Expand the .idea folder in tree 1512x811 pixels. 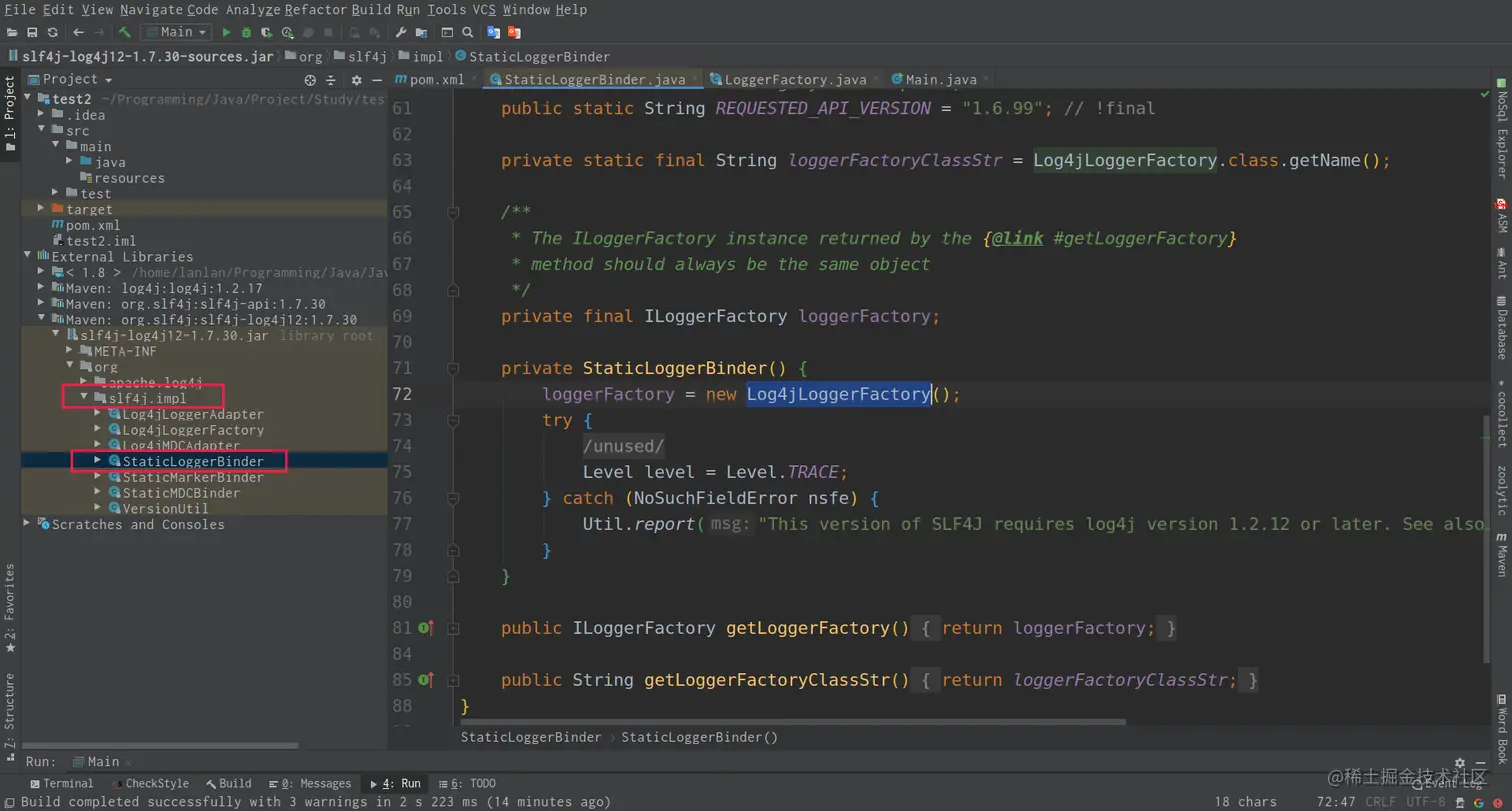[x=42, y=115]
